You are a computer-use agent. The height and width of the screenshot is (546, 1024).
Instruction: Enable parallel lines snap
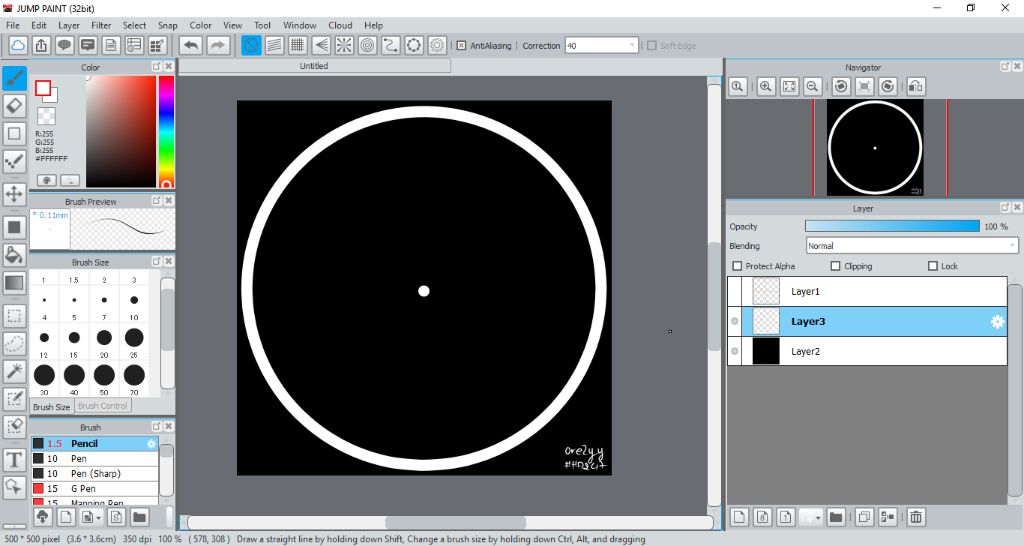pyautogui.click(x=274, y=45)
